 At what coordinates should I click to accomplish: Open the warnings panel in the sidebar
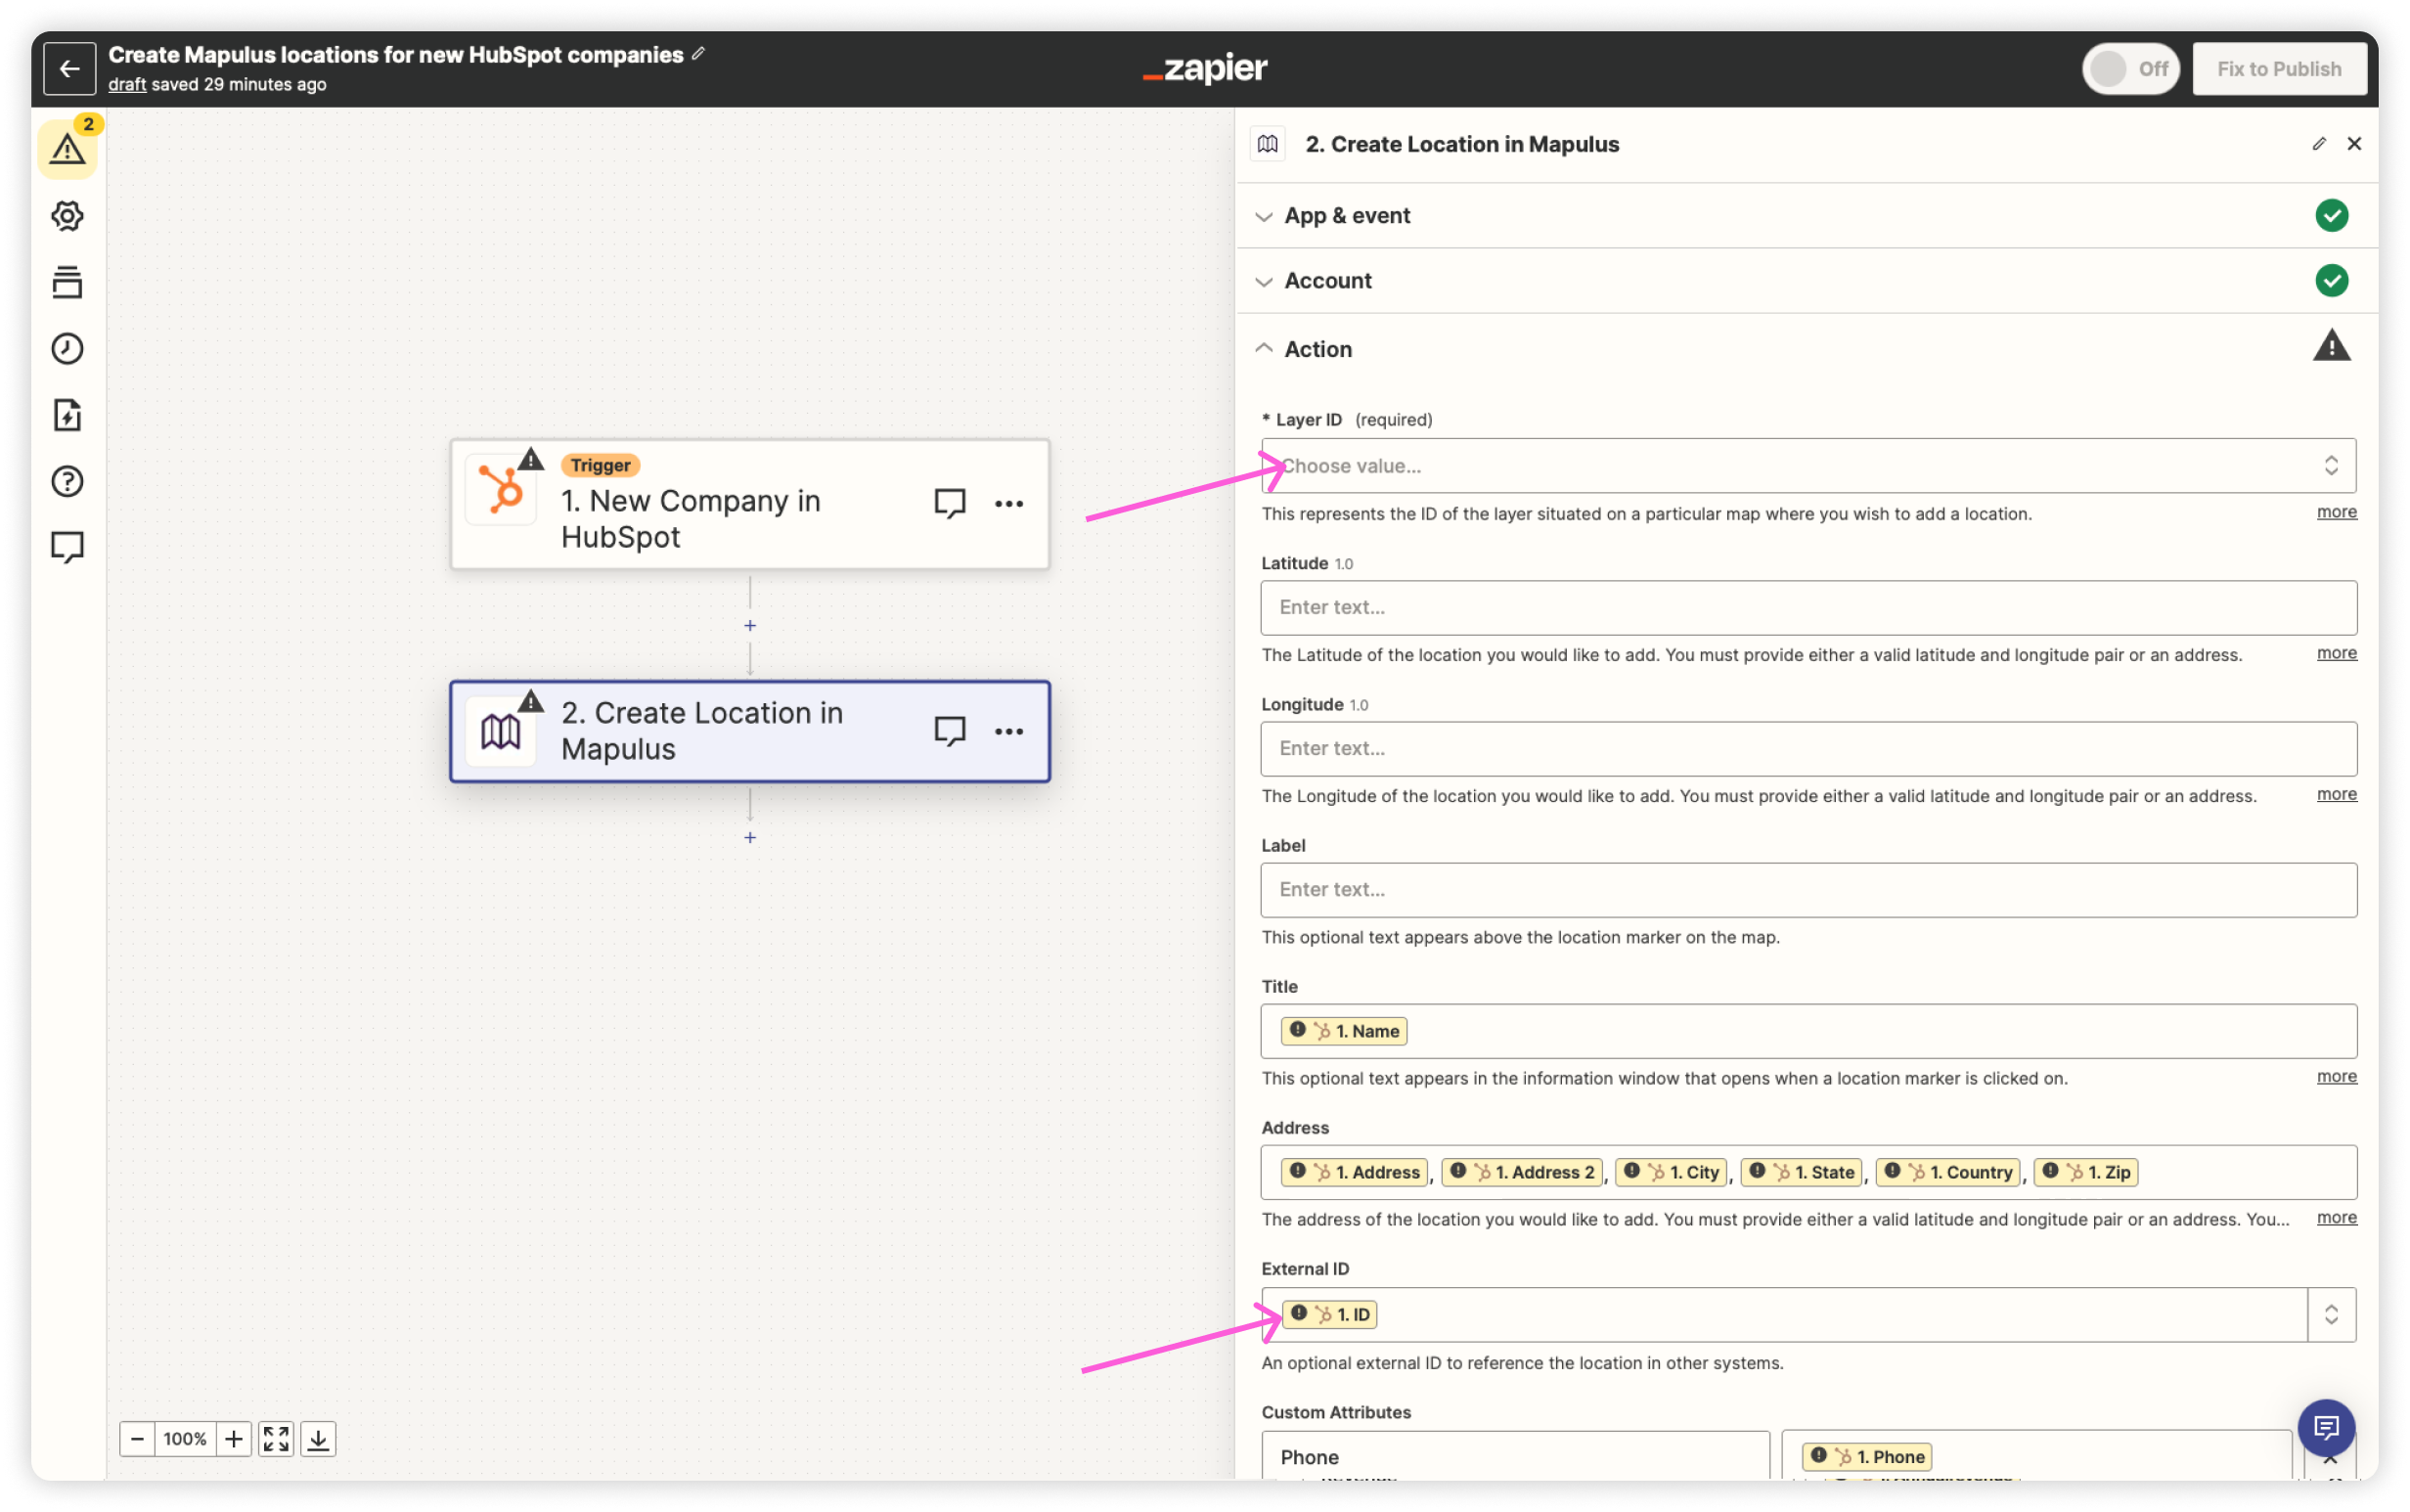coord(68,148)
